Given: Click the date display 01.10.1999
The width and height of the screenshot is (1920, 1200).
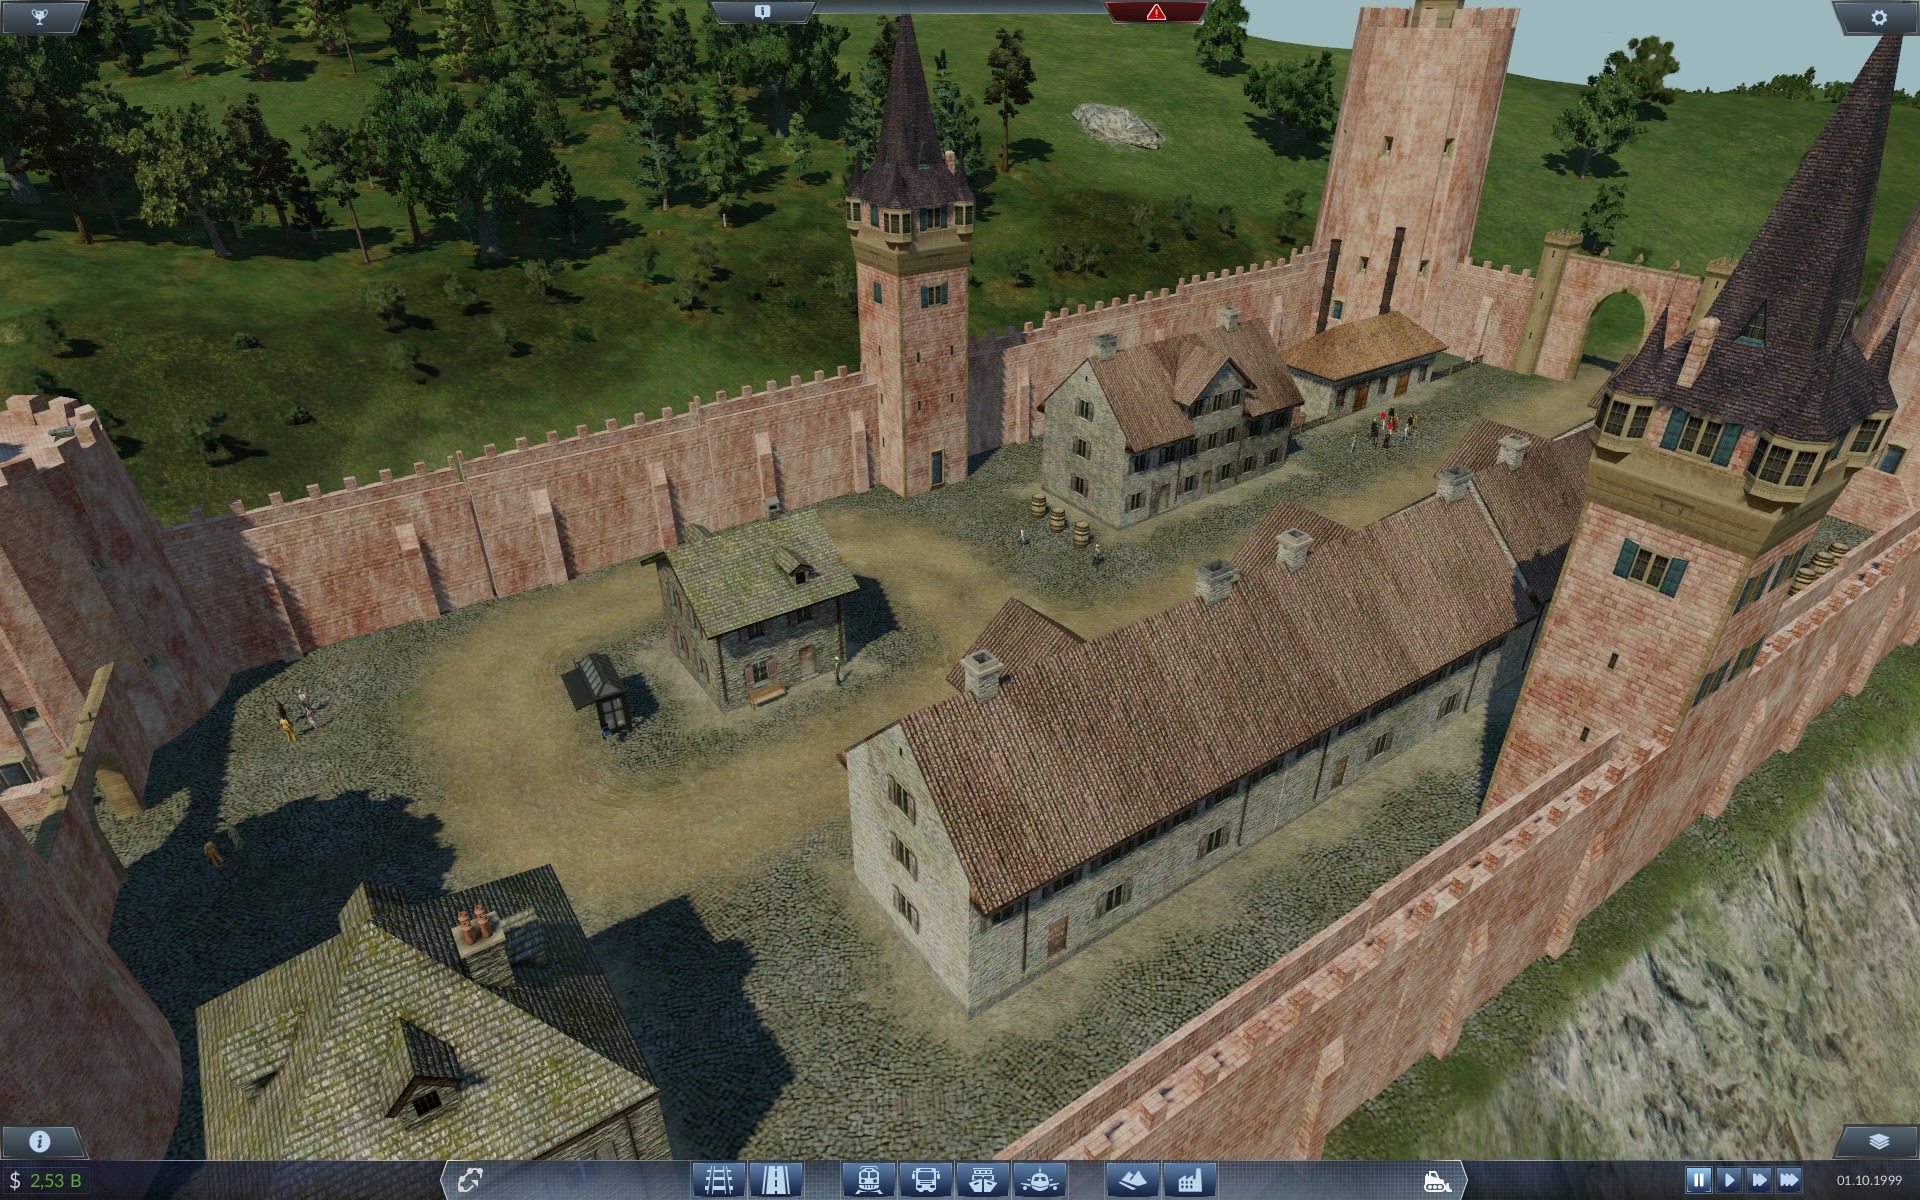Looking at the screenshot, I should (1870, 1182).
